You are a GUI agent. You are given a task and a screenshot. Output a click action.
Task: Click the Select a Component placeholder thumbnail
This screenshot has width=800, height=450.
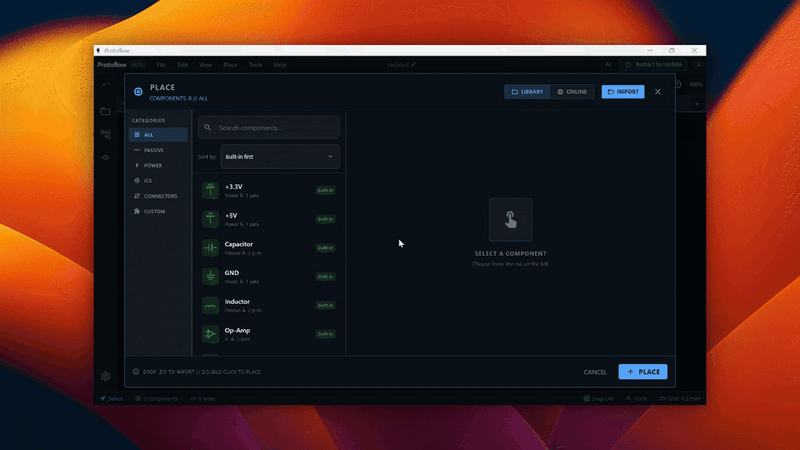(511, 220)
